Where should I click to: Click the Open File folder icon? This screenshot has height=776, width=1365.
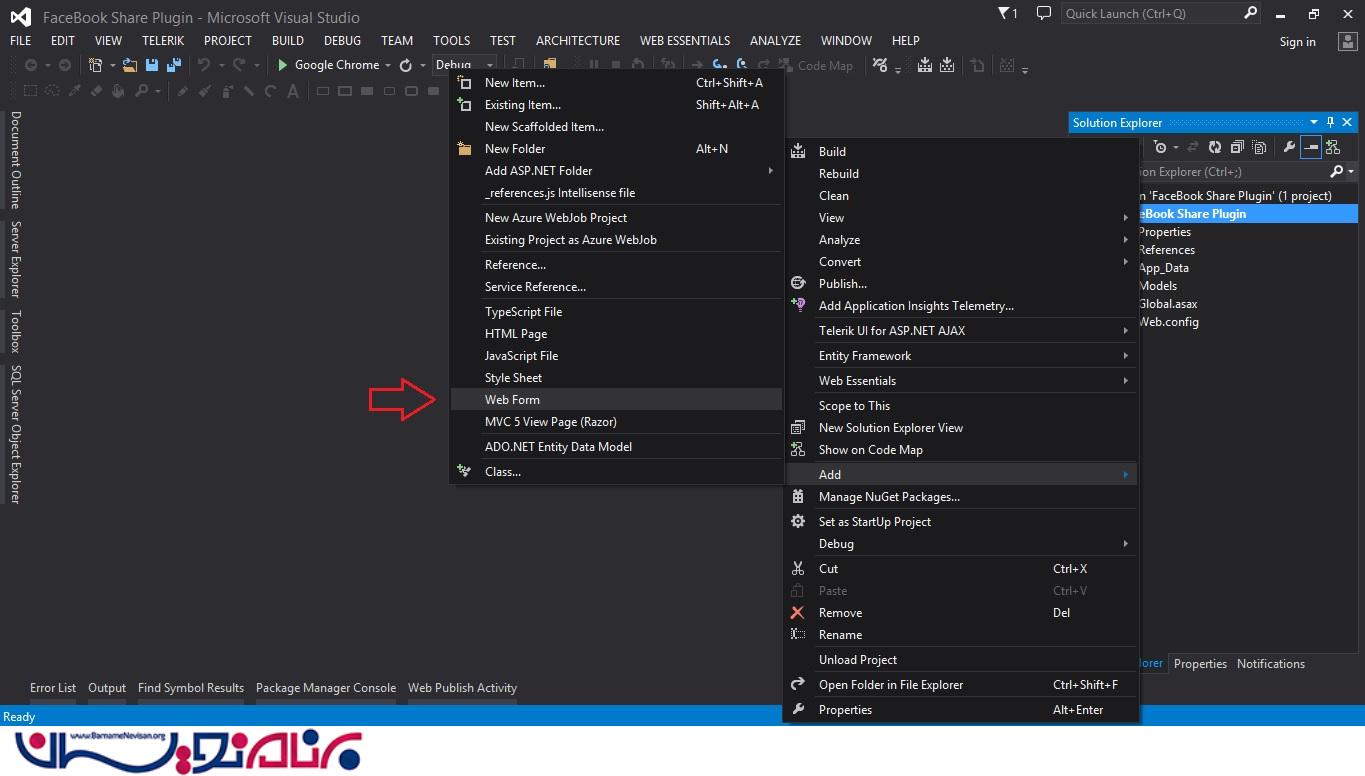coord(130,65)
